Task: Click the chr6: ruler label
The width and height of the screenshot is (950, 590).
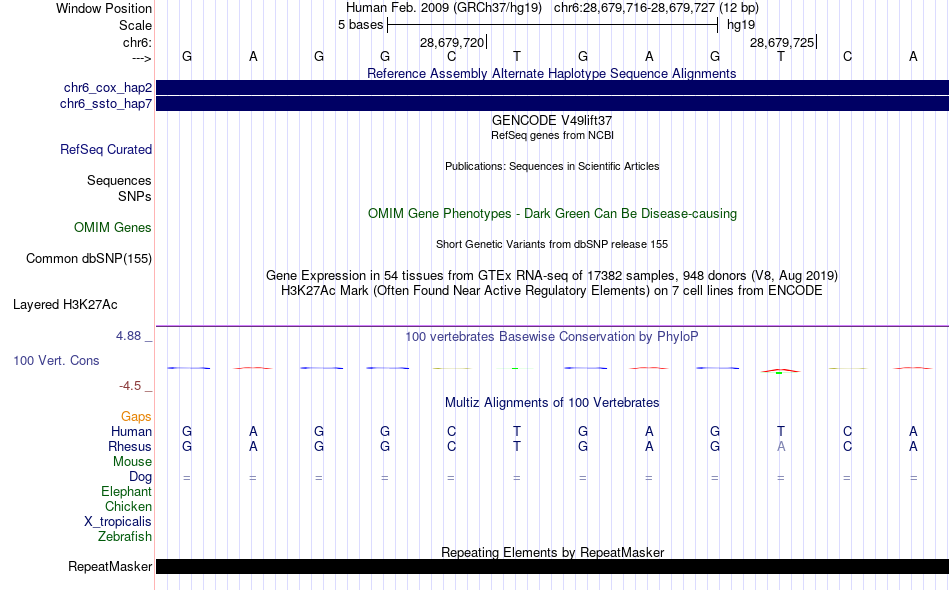Action: point(137,42)
